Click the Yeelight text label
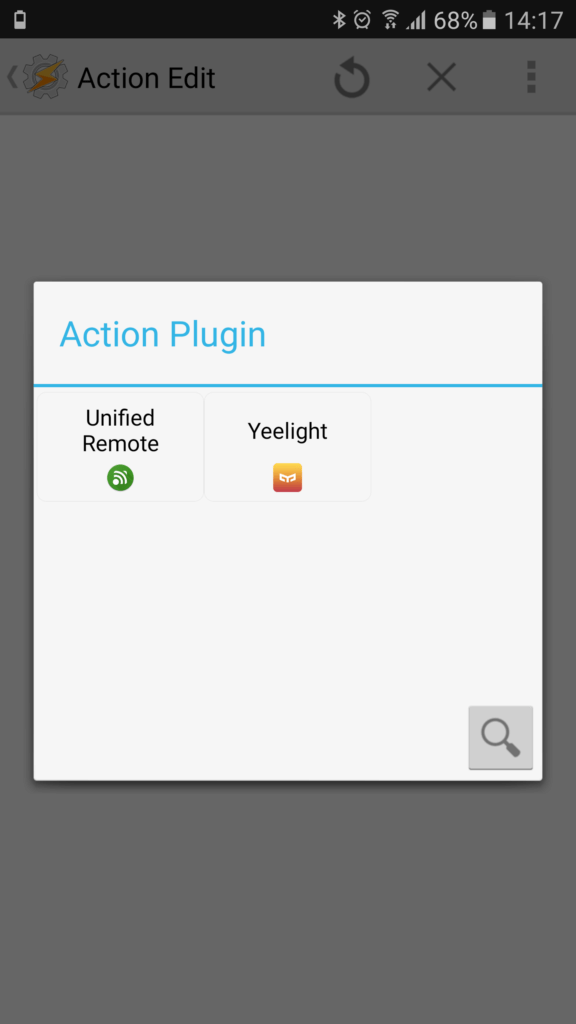The height and width of the screenshot is (1024, 576). tap(287, 431)
